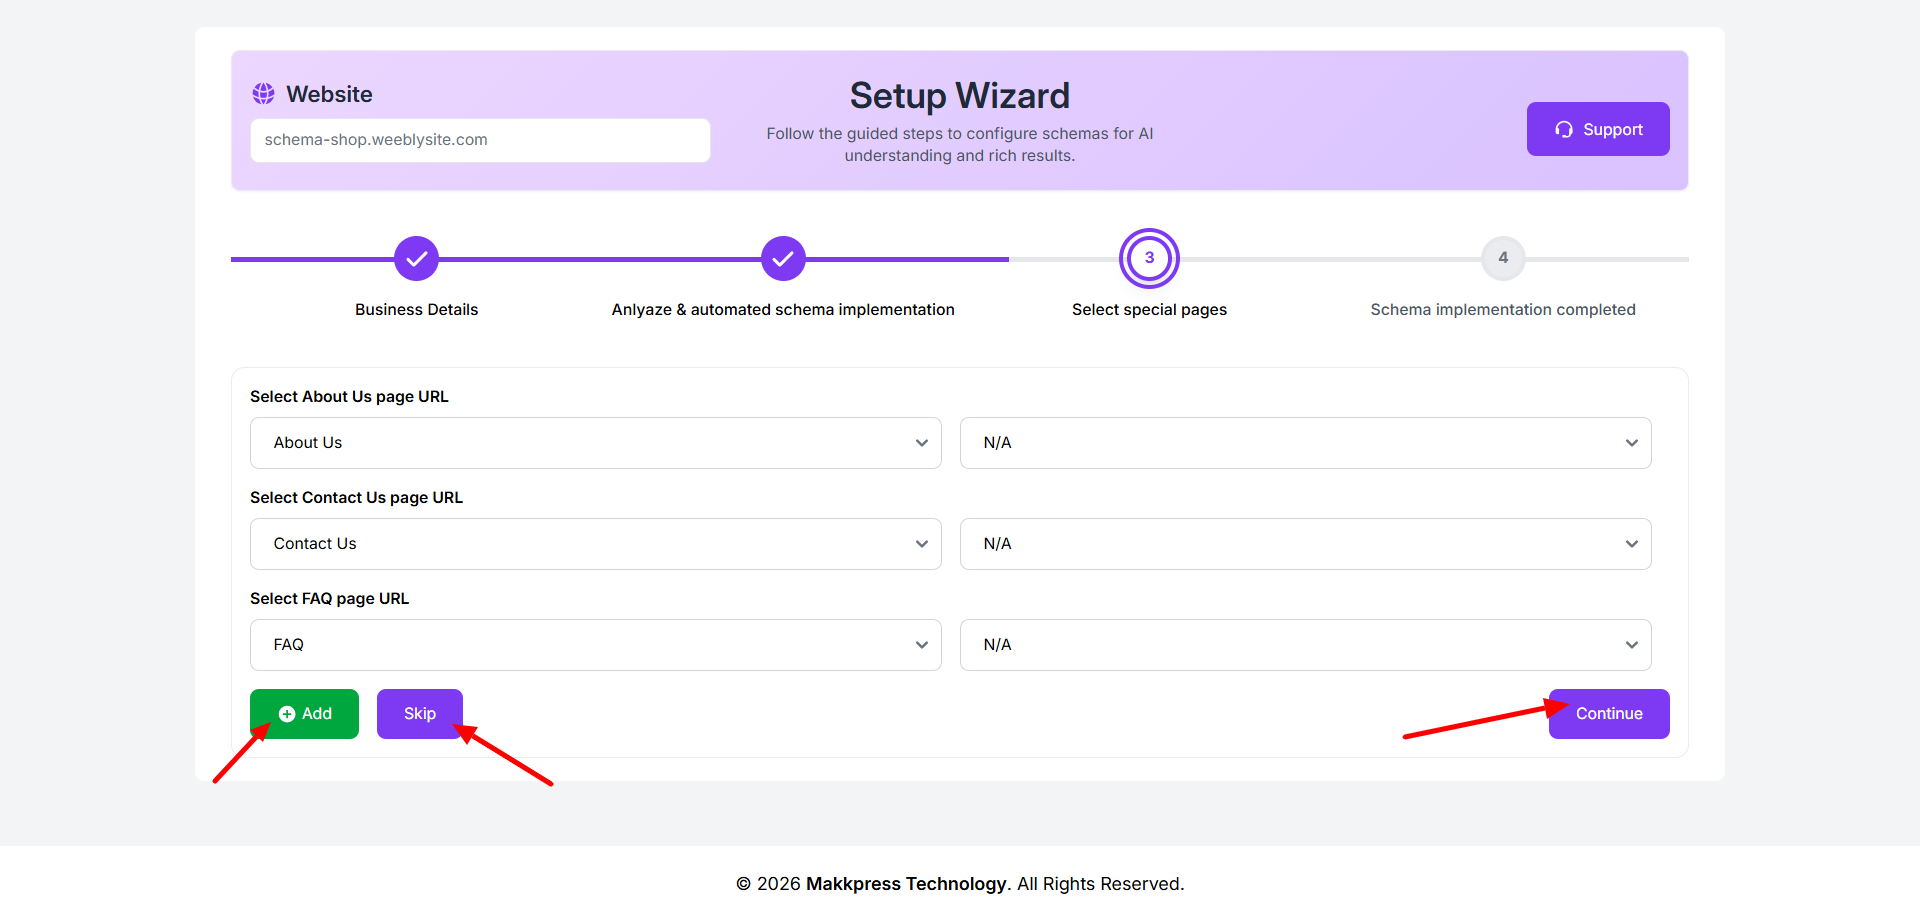Click the step 3 circle indicator
Viewport: 1920px width, 922px height.
pyautogui.click(x=1149, y=258)
